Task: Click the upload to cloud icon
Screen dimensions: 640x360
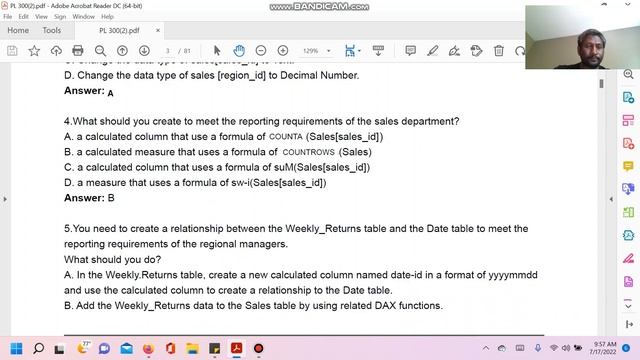Action: [x=56, y=51]
